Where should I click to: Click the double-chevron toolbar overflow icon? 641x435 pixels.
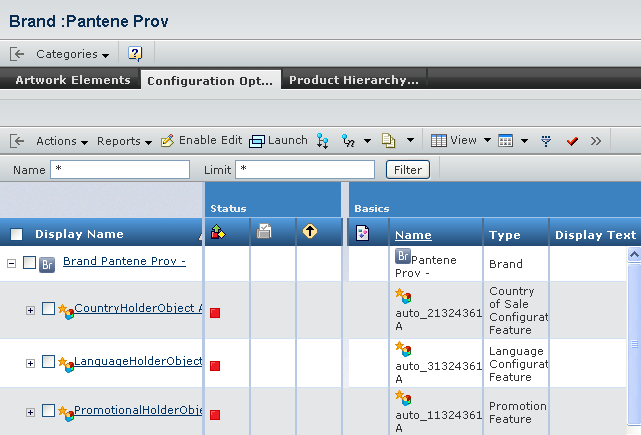pyautogui.click(x=596, y=141)
